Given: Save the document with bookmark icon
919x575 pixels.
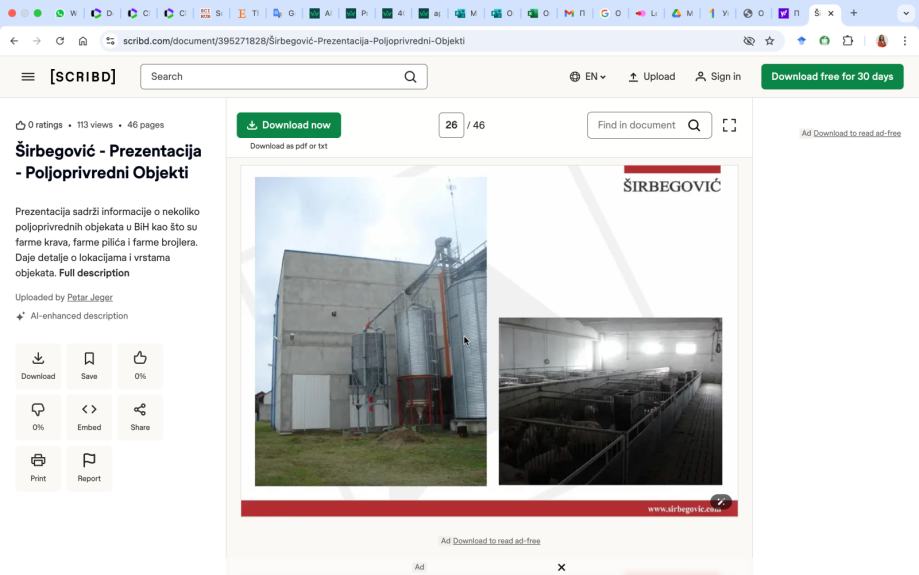Looking at the screenshot, I should (89, 365).
